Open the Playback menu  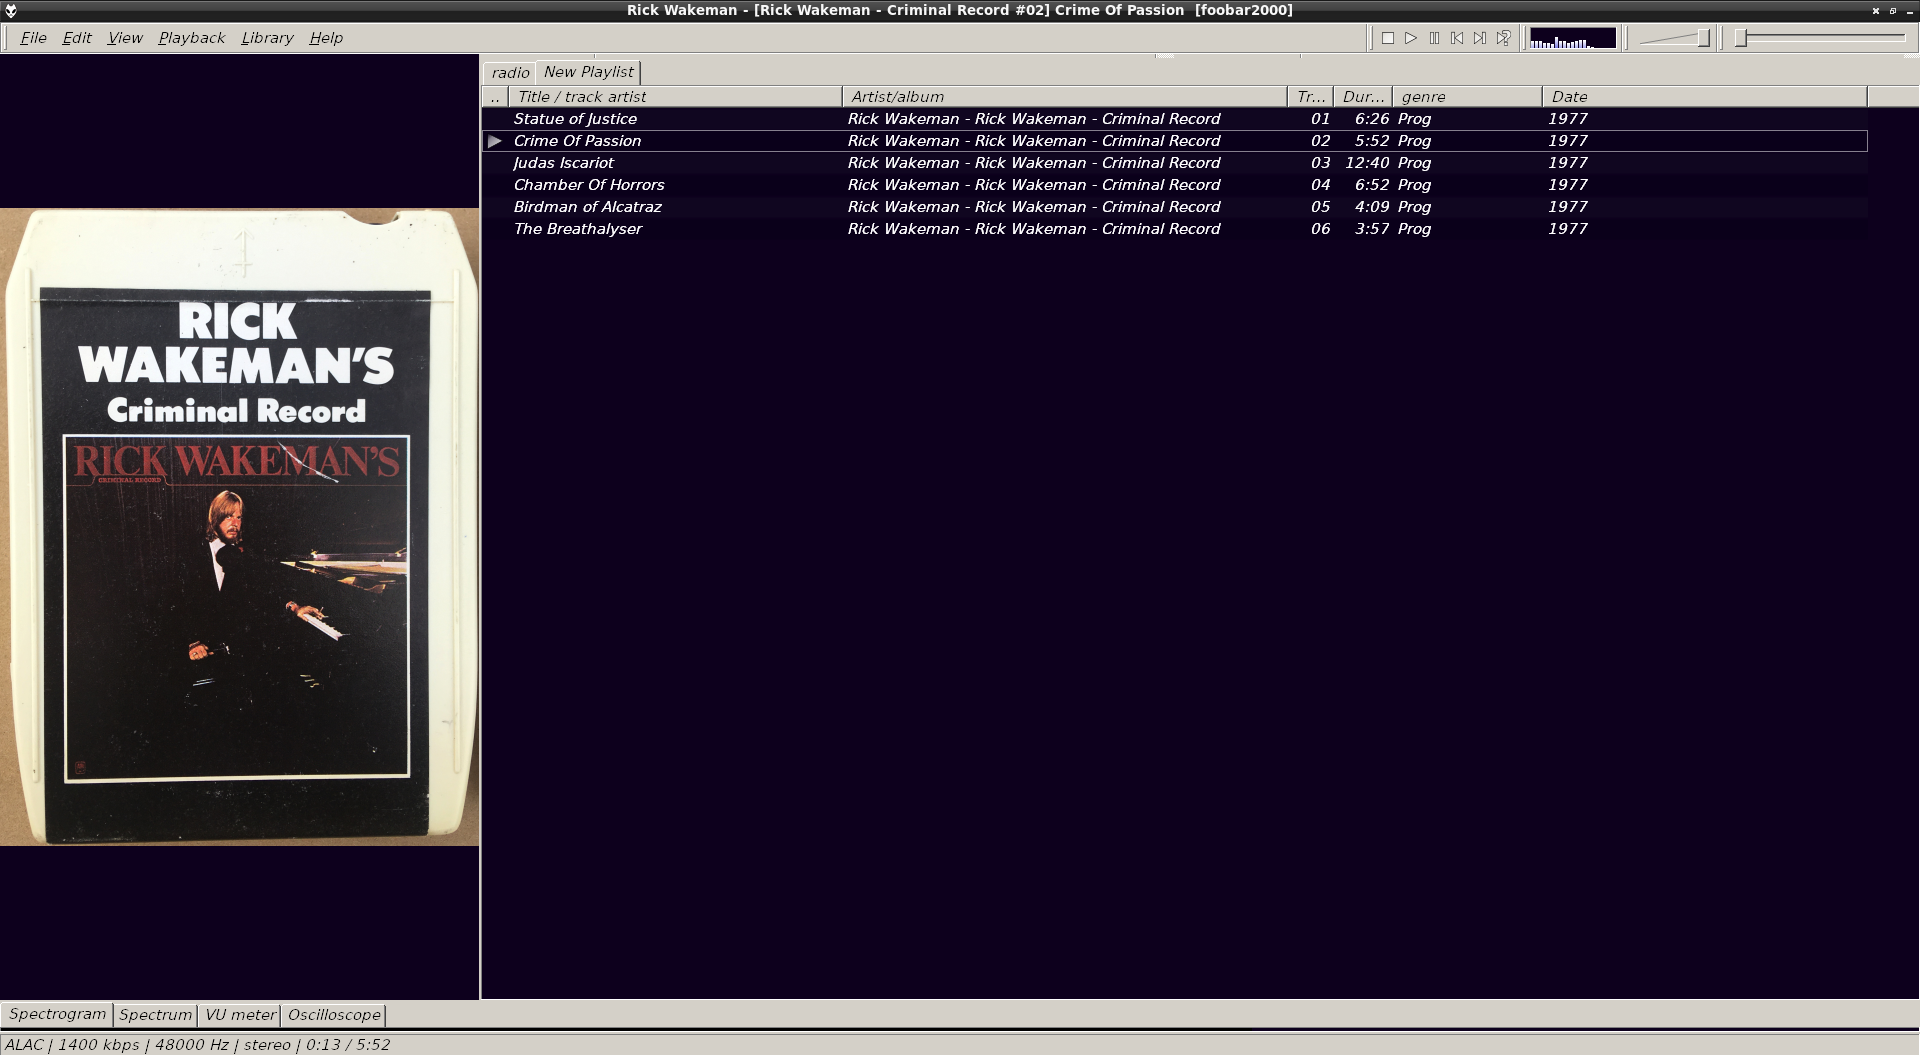191,38
